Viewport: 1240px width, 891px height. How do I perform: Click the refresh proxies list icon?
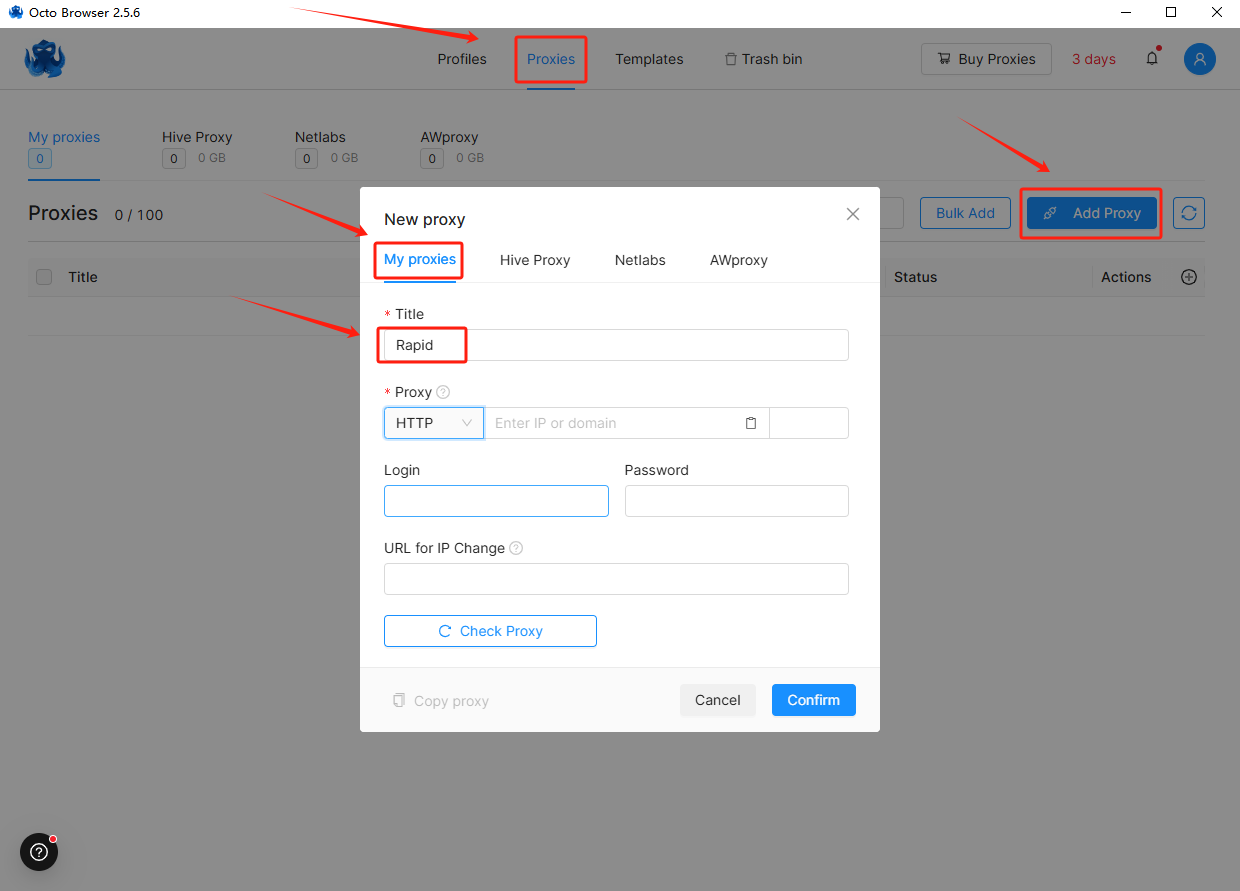1189,213
